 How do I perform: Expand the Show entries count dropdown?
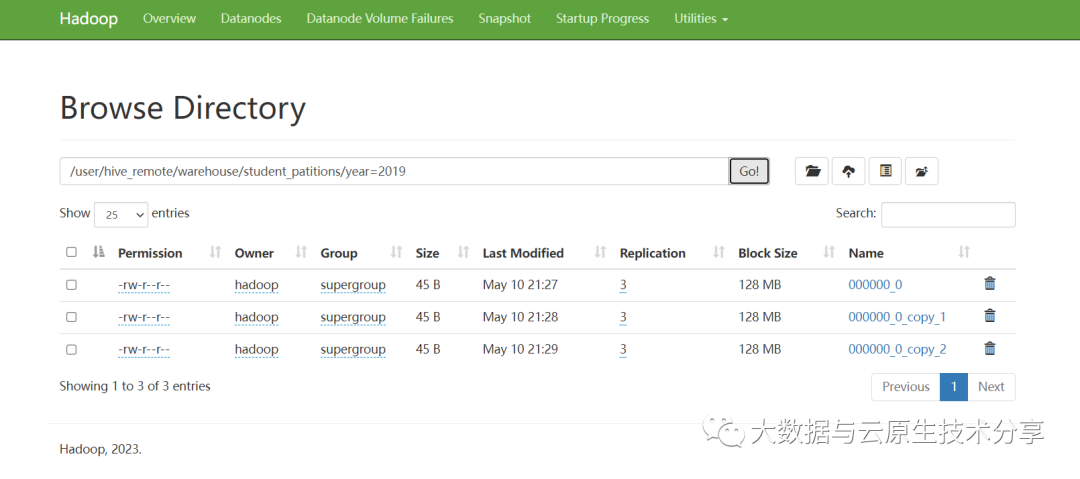coord(120,214)
